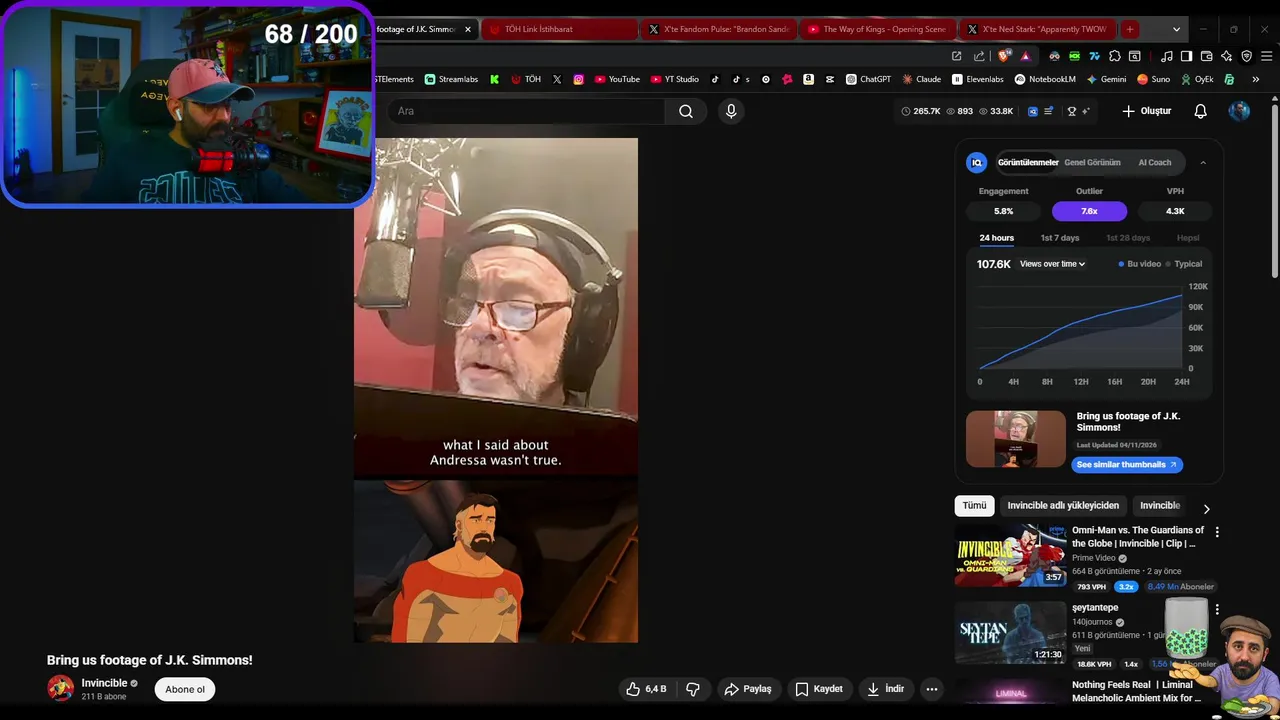The width and height of the screenshot is (1280, 720).
Task: Click the Oluştur create button
Action: click(1146, 111)
